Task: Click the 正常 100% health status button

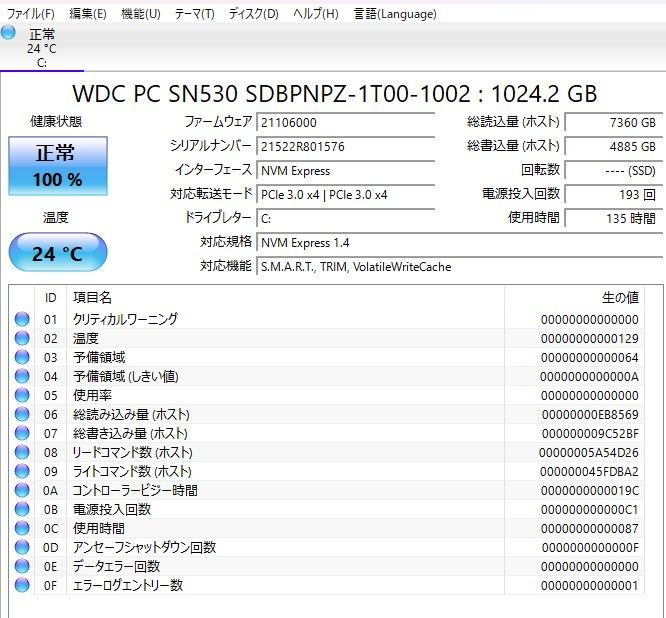Action: (x=58, y=166)
